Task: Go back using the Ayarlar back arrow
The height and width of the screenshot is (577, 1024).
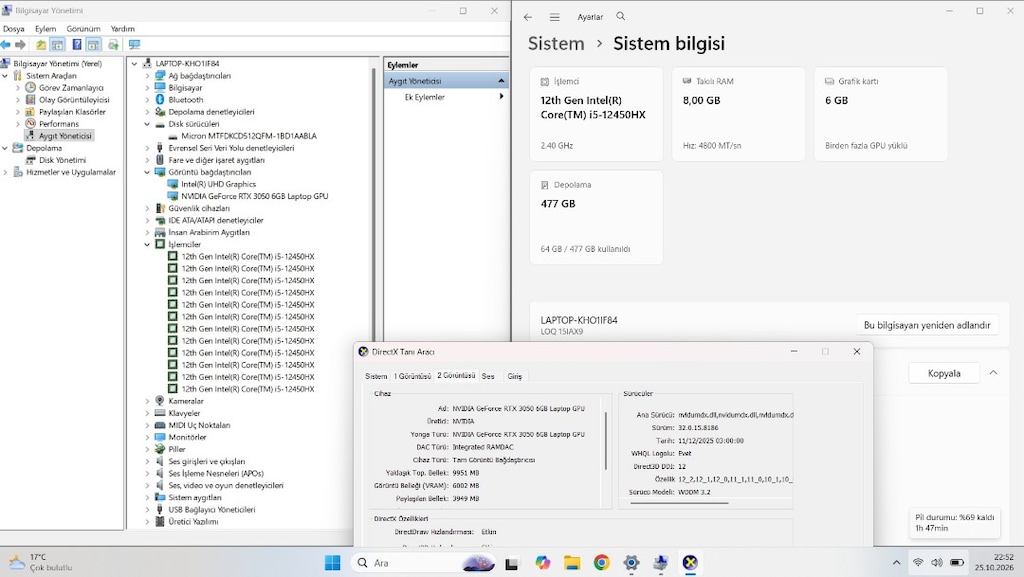Action: [528, 17]
